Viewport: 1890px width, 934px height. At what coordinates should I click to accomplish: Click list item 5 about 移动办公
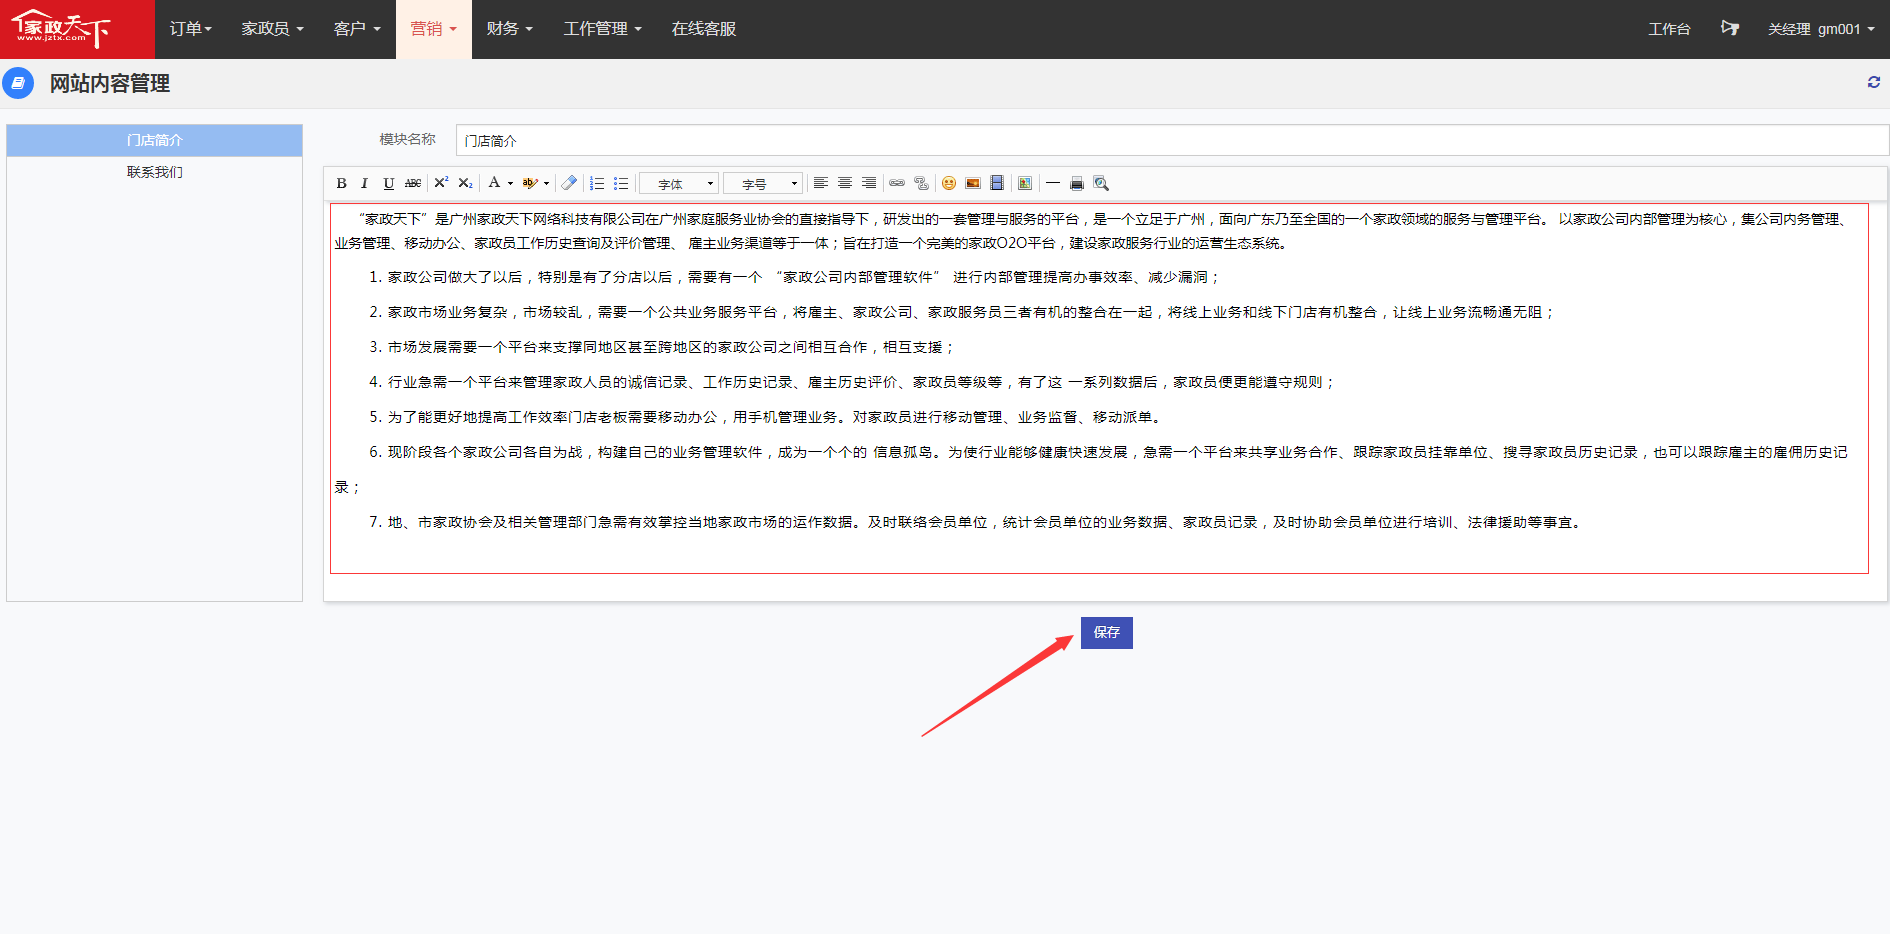[x=766, y=417]
